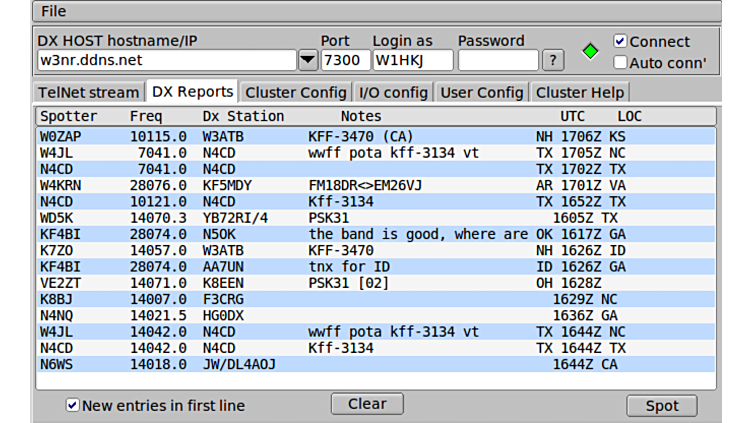Switch to the TelNet stream tab
The height and width of the screenshot is (423, 752).
click(x=88, y=92)
